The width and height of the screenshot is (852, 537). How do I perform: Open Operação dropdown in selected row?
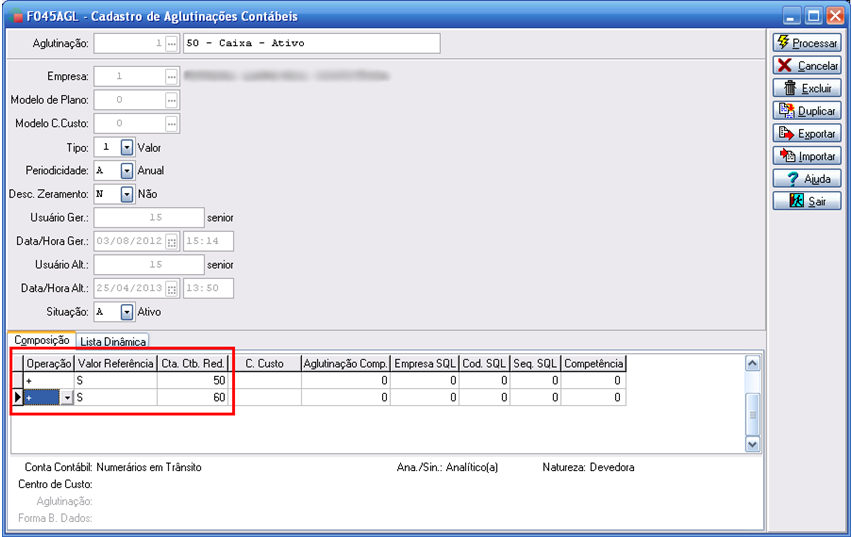(67, 398)
